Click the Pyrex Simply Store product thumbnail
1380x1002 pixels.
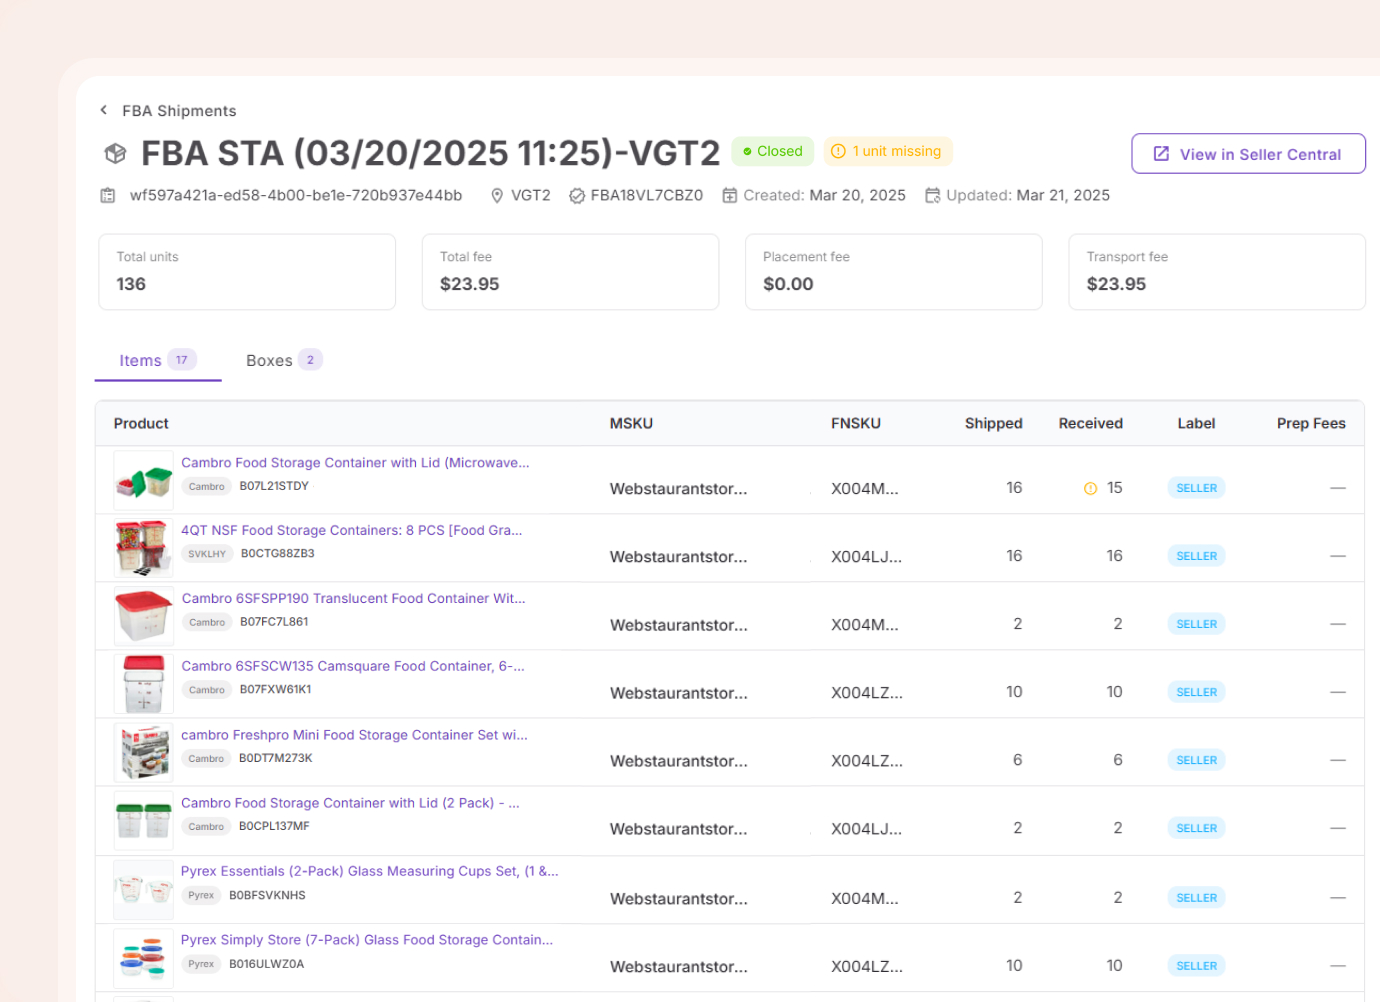pyautogui.click(x=143, y=957)
